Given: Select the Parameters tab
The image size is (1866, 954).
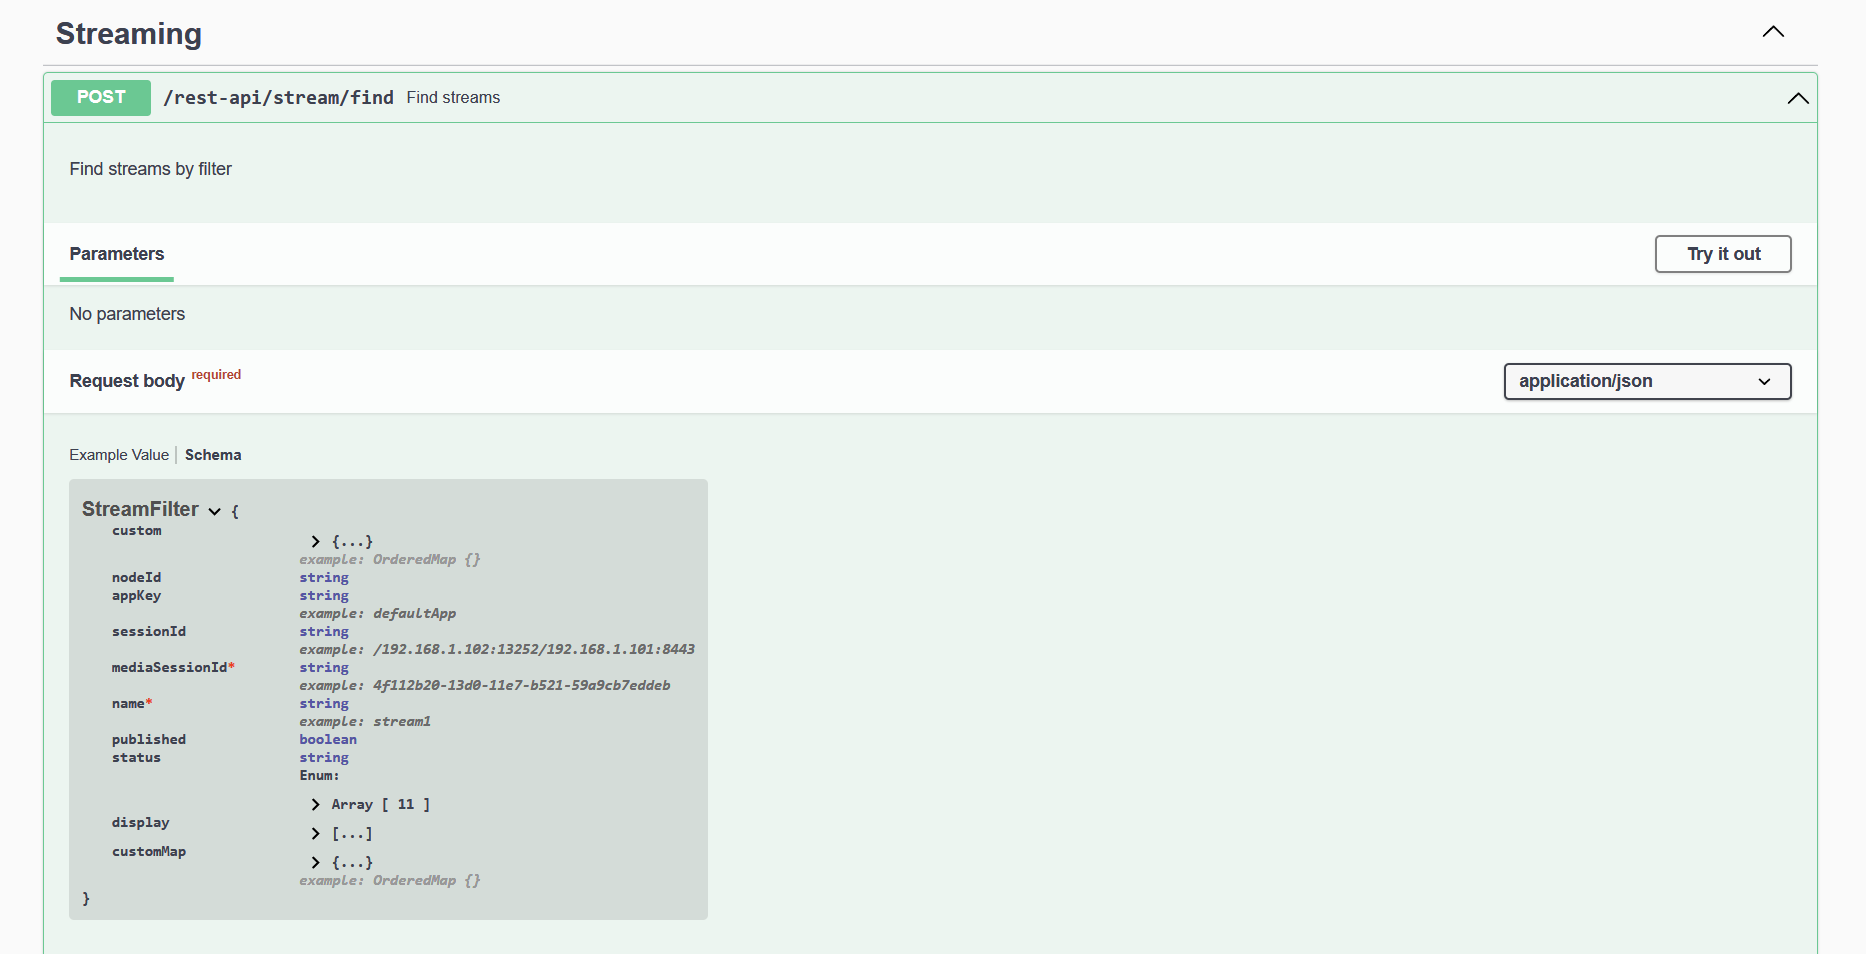Looking at the screenshot, I should coord(117,254).
